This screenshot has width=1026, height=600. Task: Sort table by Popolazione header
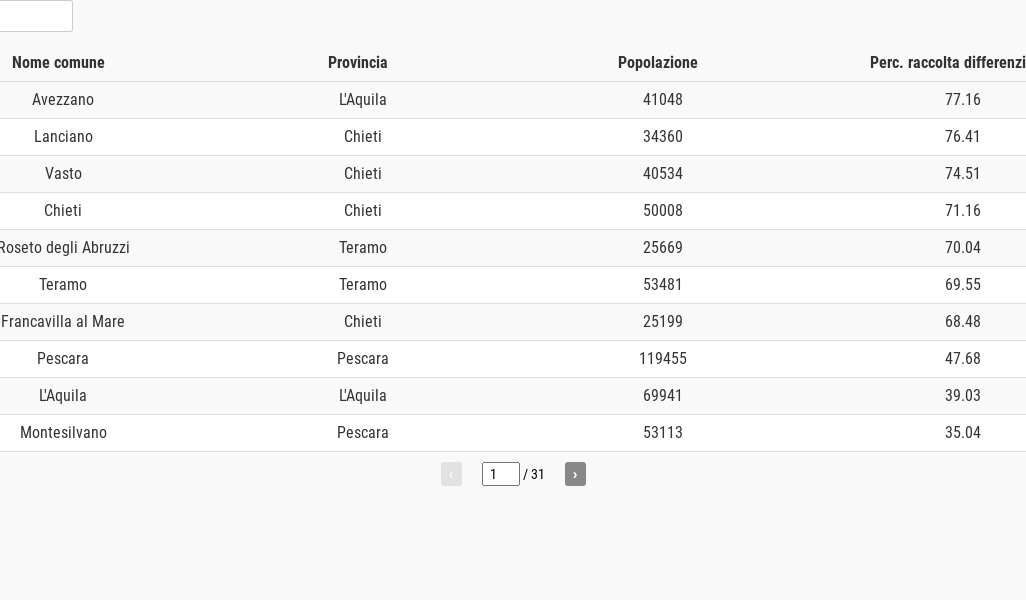(x=658, y=63)
